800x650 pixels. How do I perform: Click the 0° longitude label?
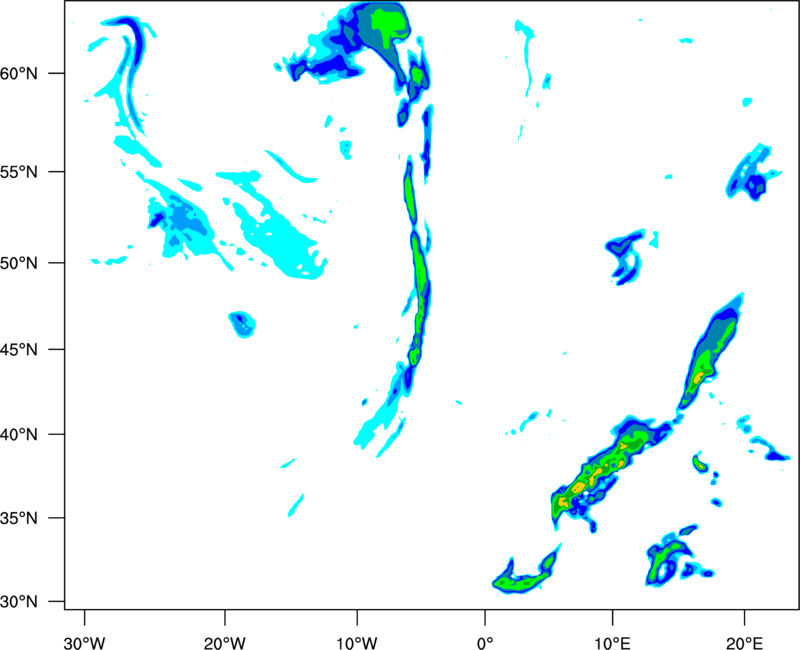click(485, 643)
